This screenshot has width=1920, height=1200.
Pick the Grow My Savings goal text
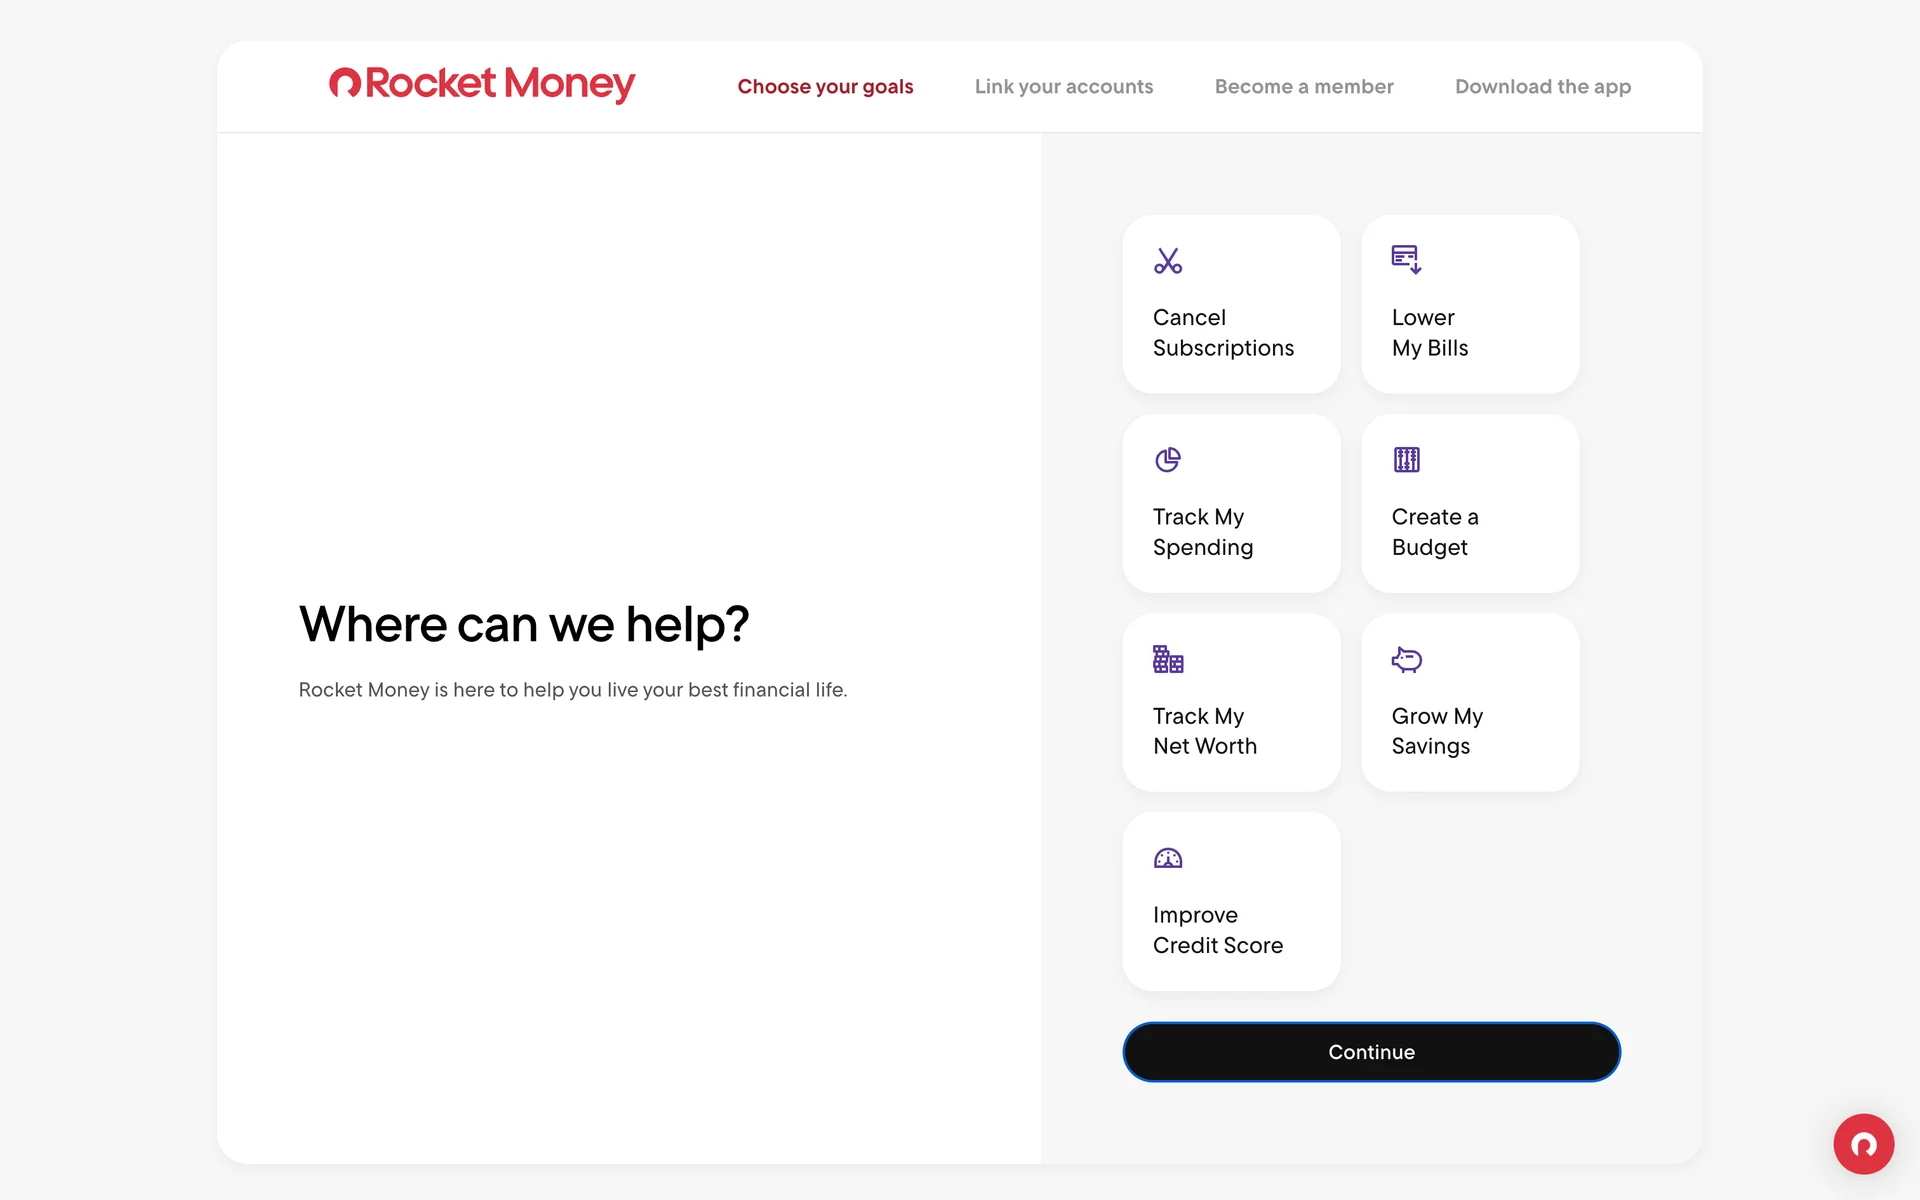coord(1436,731)
